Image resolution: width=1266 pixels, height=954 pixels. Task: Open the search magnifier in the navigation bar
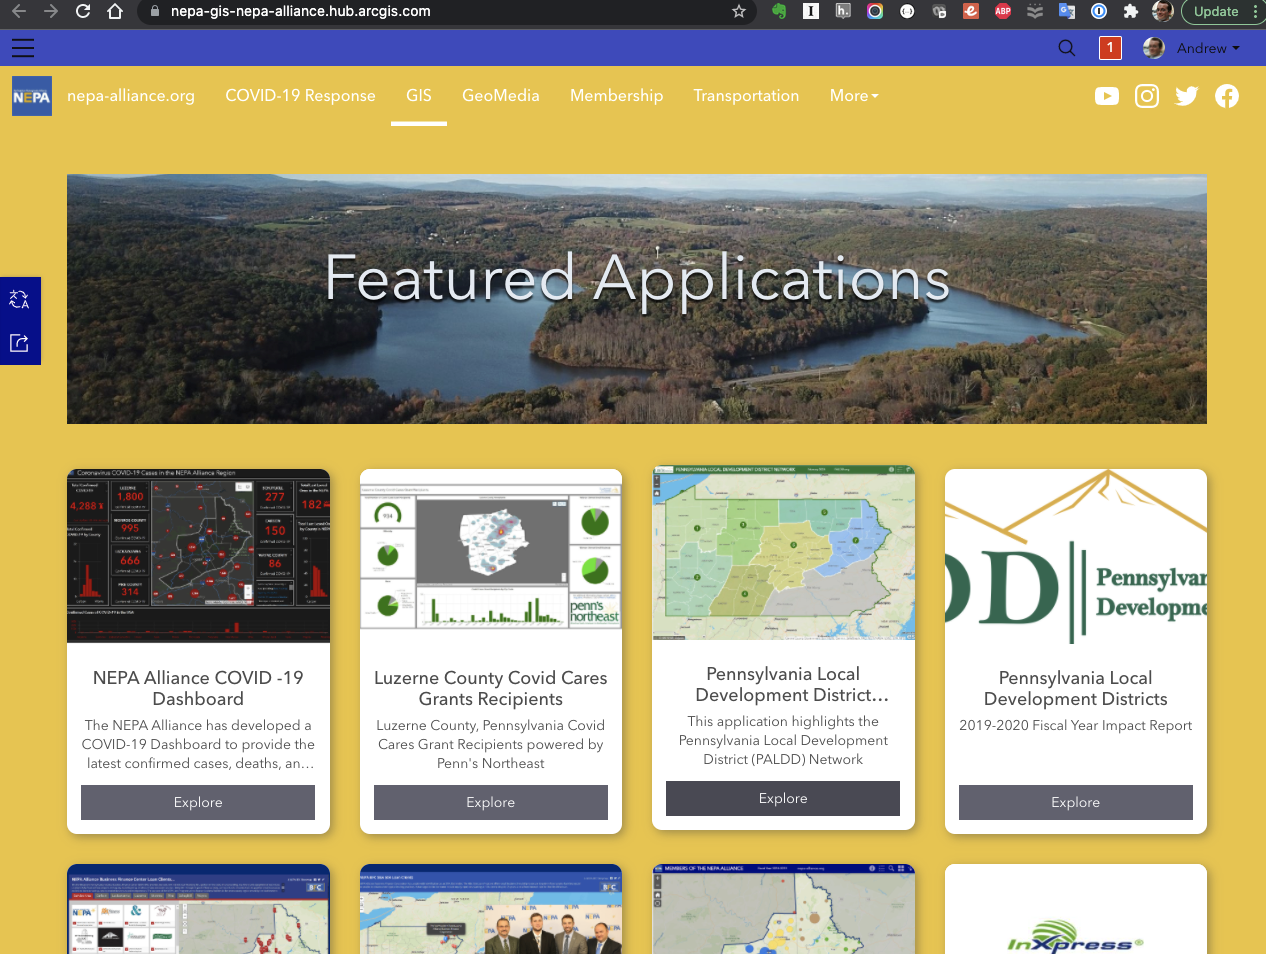point(1066,47)
